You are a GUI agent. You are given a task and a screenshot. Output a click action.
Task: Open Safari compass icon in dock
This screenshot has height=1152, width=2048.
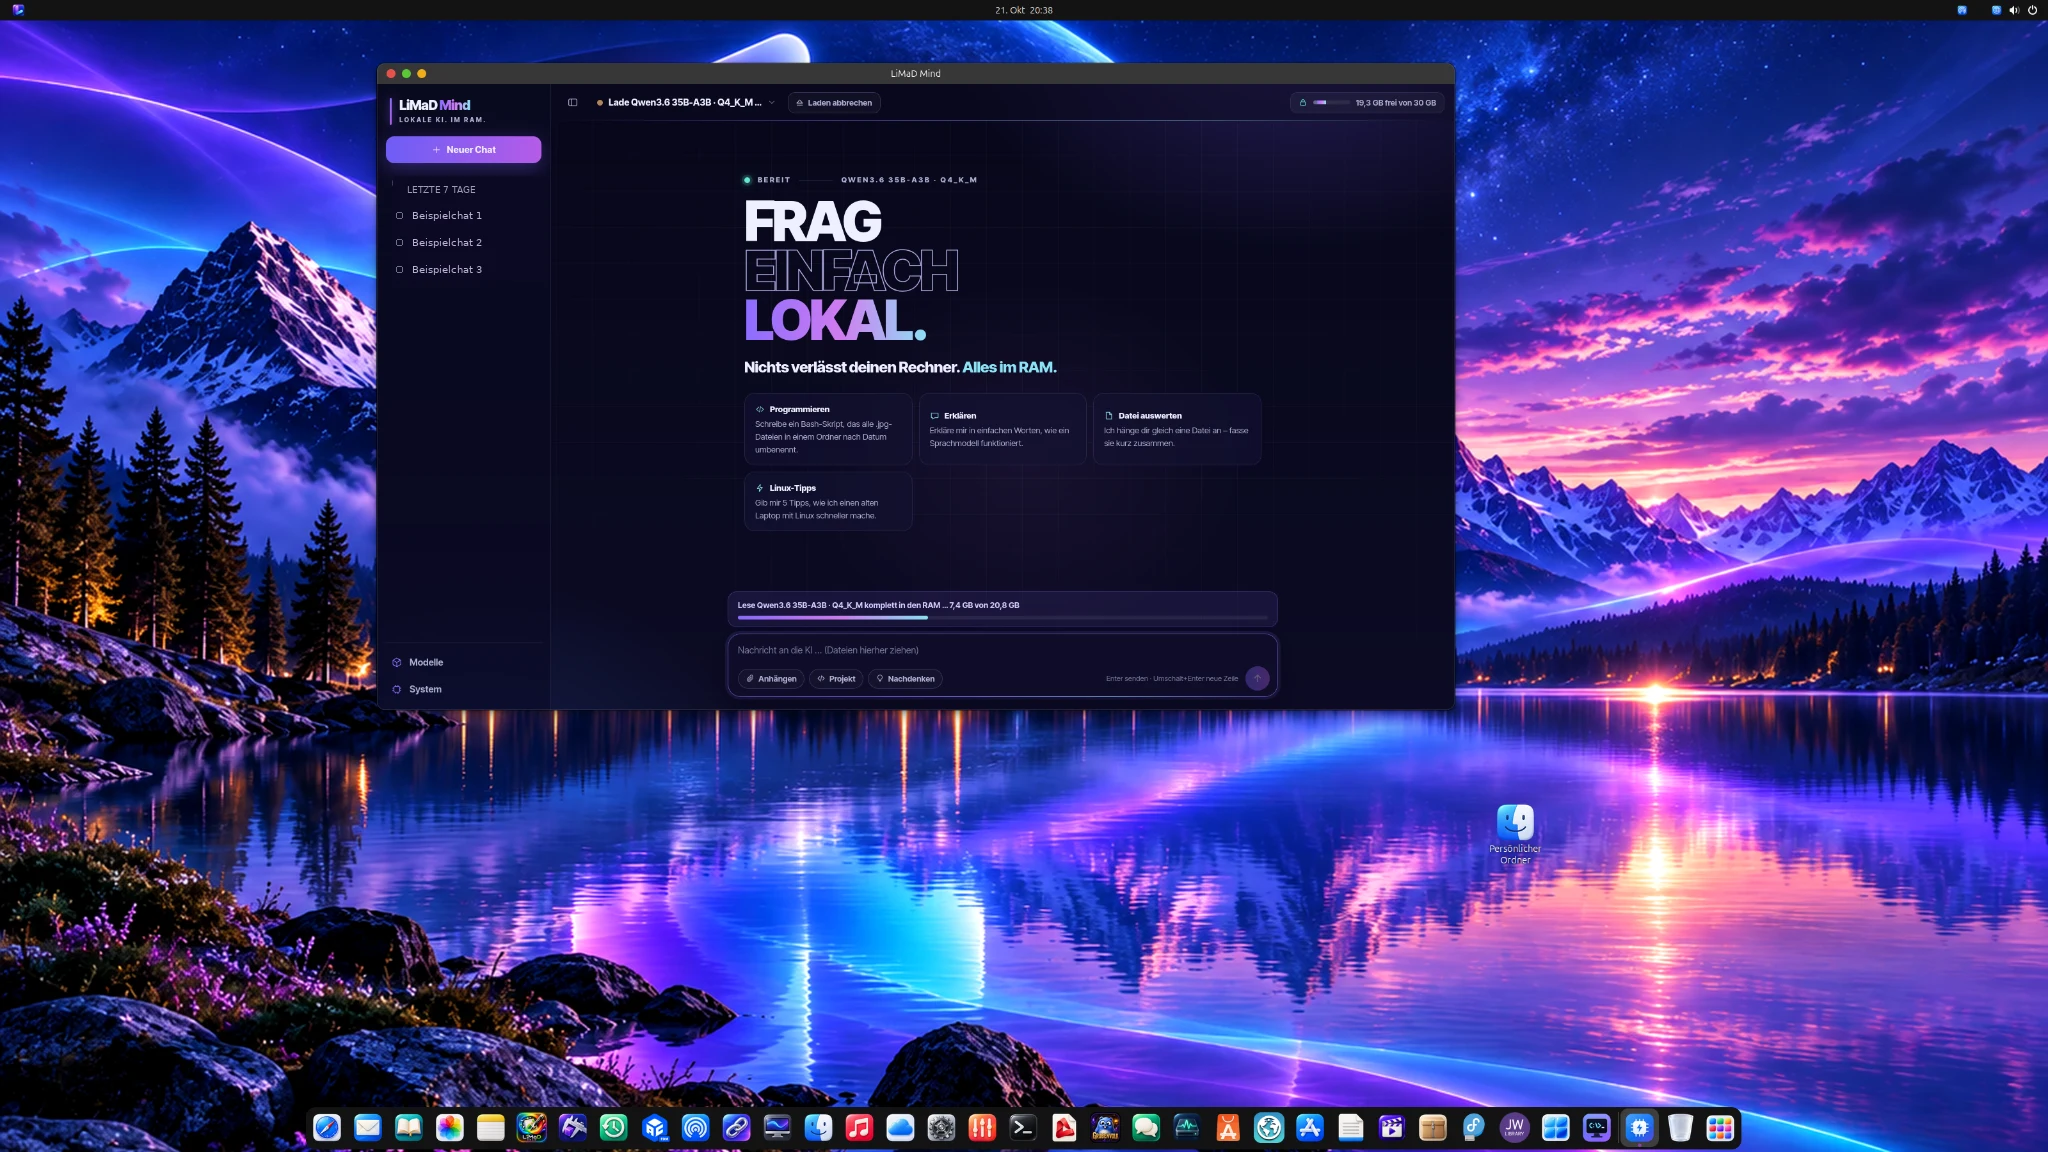click(x=327, y=1128)
